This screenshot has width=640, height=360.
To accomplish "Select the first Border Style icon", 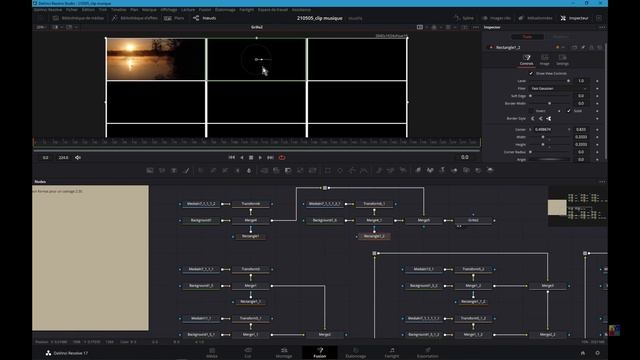I will [x=532, y=118].
